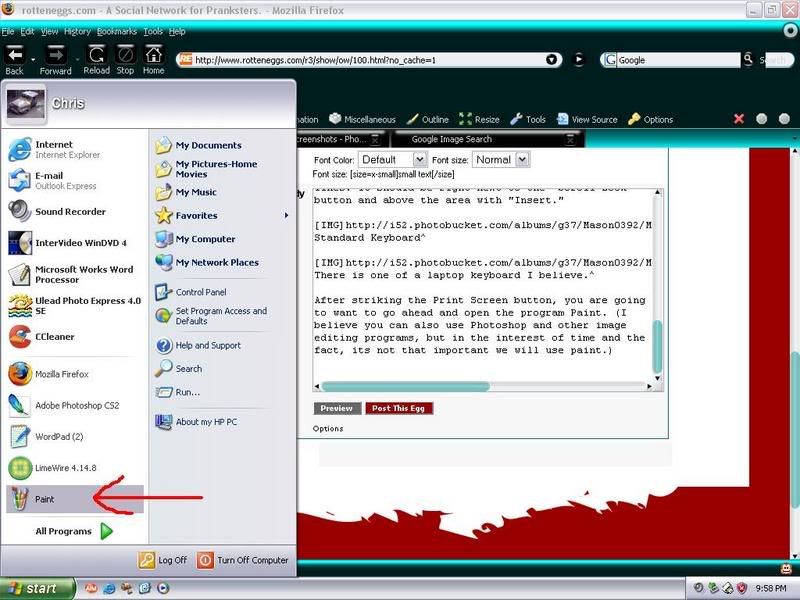Open the Bookmarks menu
The height and width of the screenshot is (600, 800).
click(x=117, y=32)
